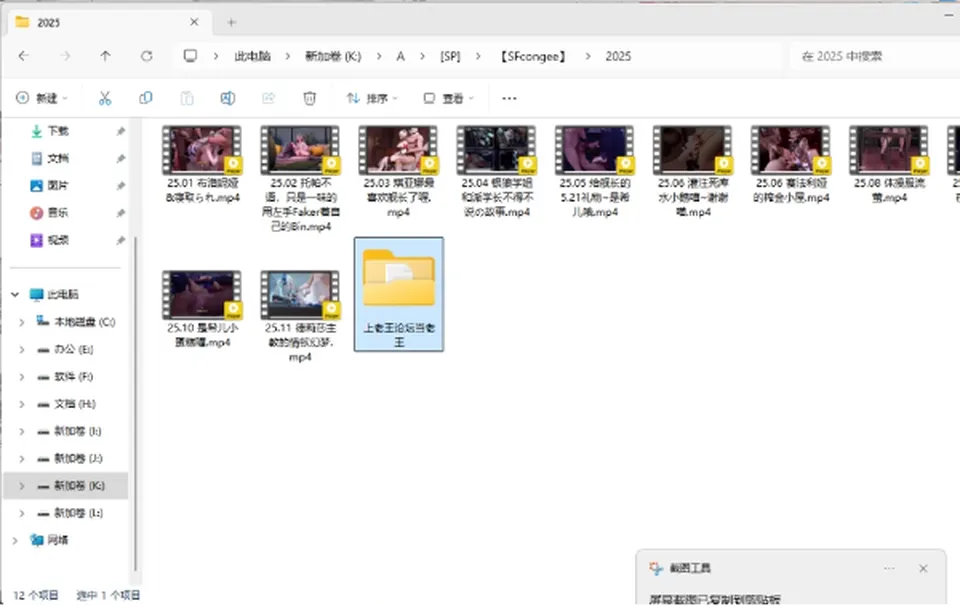Go up one folder level
The width and height of the screenshot is (960, 606).
pos(105,56)
